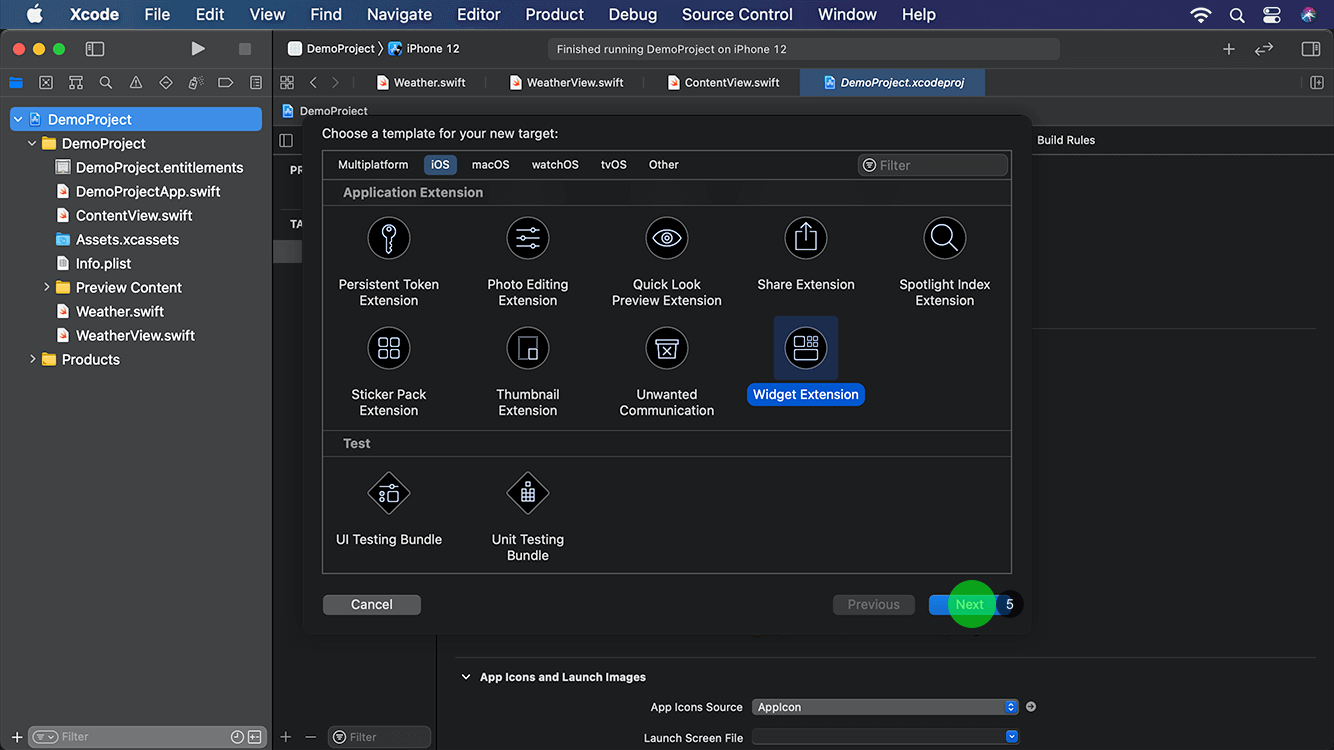Show the Debug navigator
Viewport: 1334px width, 750px height.
(196, 83)
